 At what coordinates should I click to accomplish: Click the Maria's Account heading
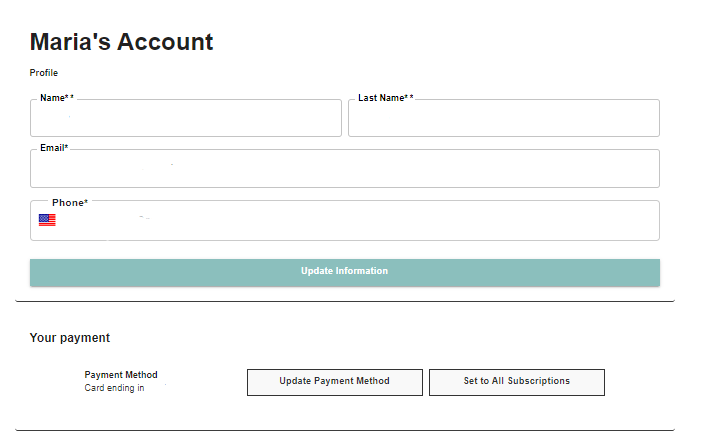[x=121, y=42]
